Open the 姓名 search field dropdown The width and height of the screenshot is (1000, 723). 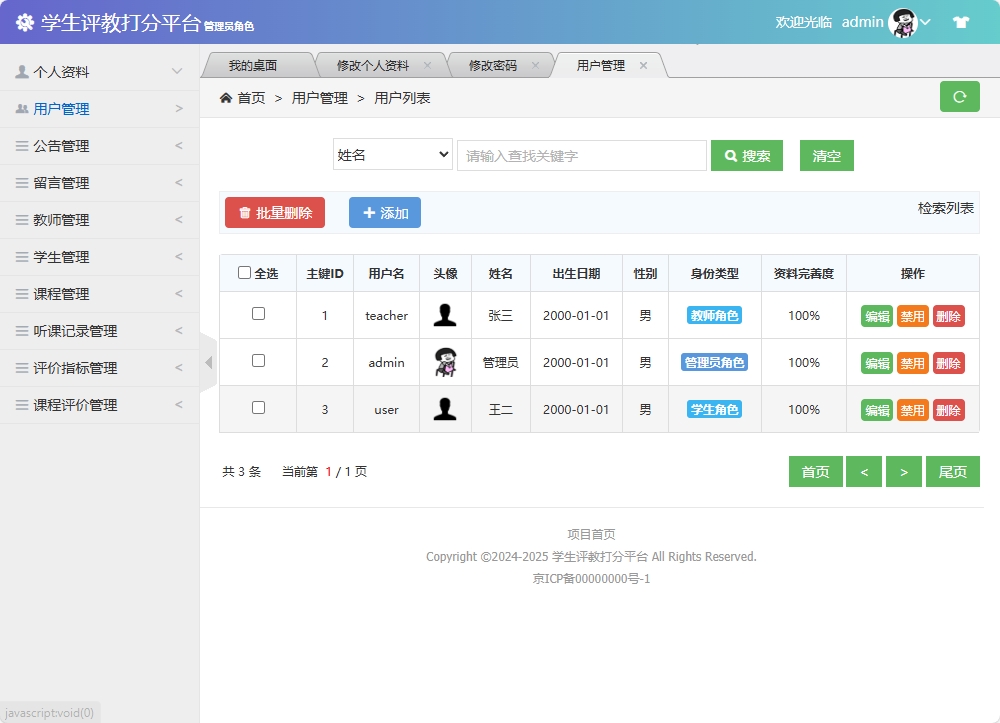tap(392, 155)
